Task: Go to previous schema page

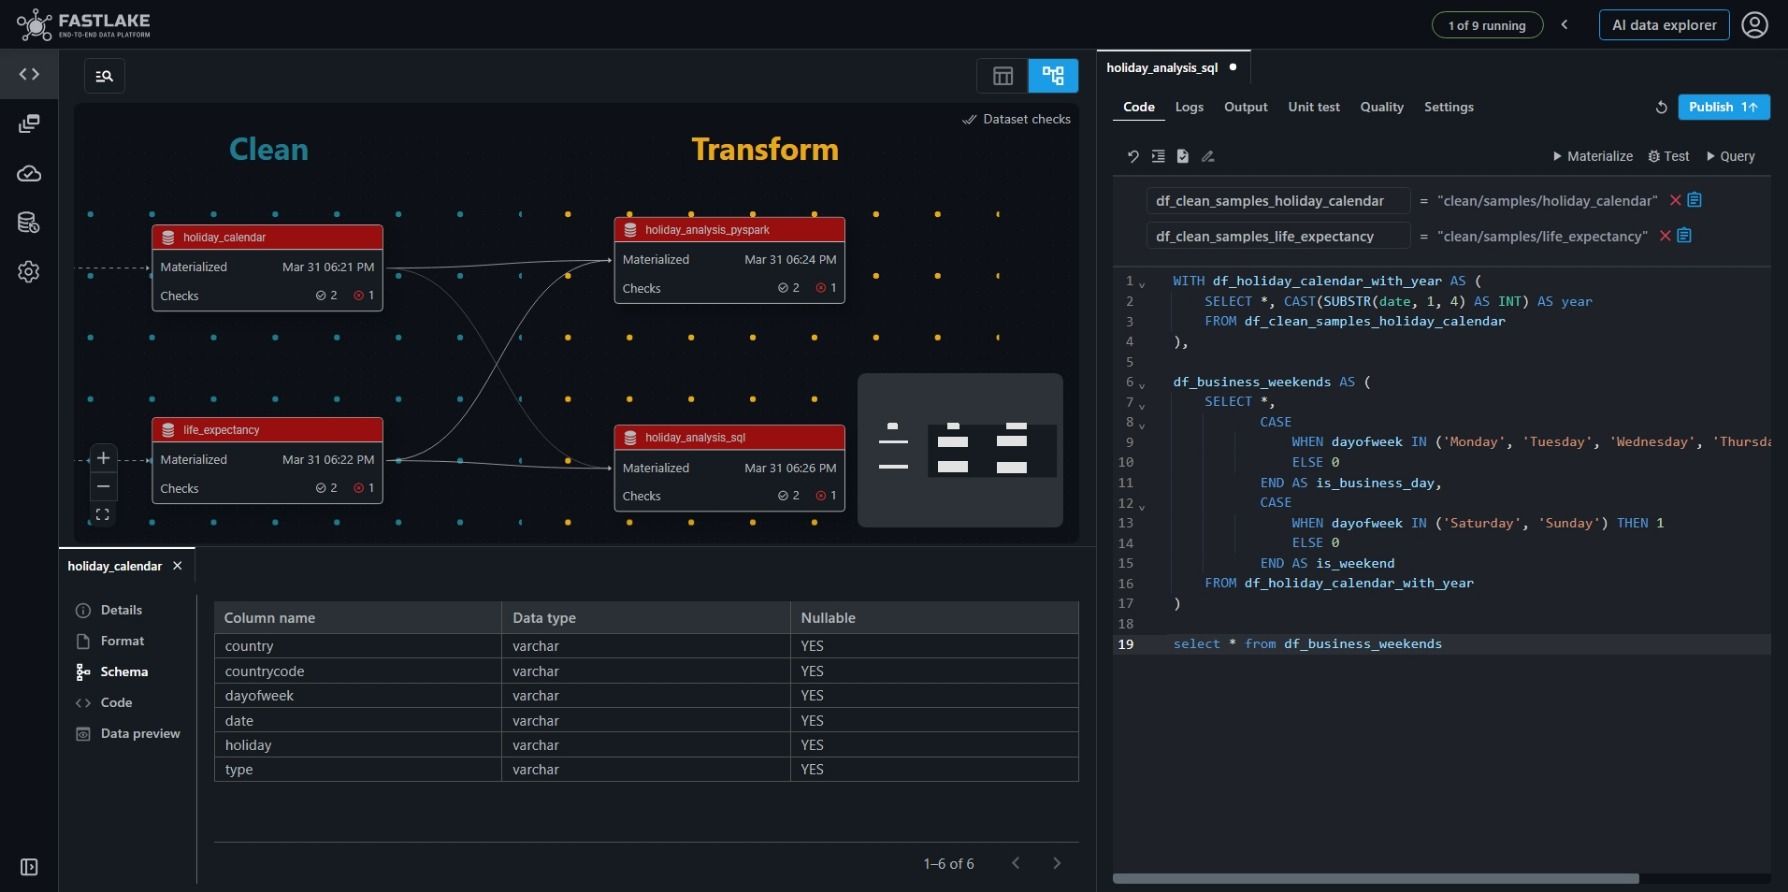Action: click(1016, 863)
